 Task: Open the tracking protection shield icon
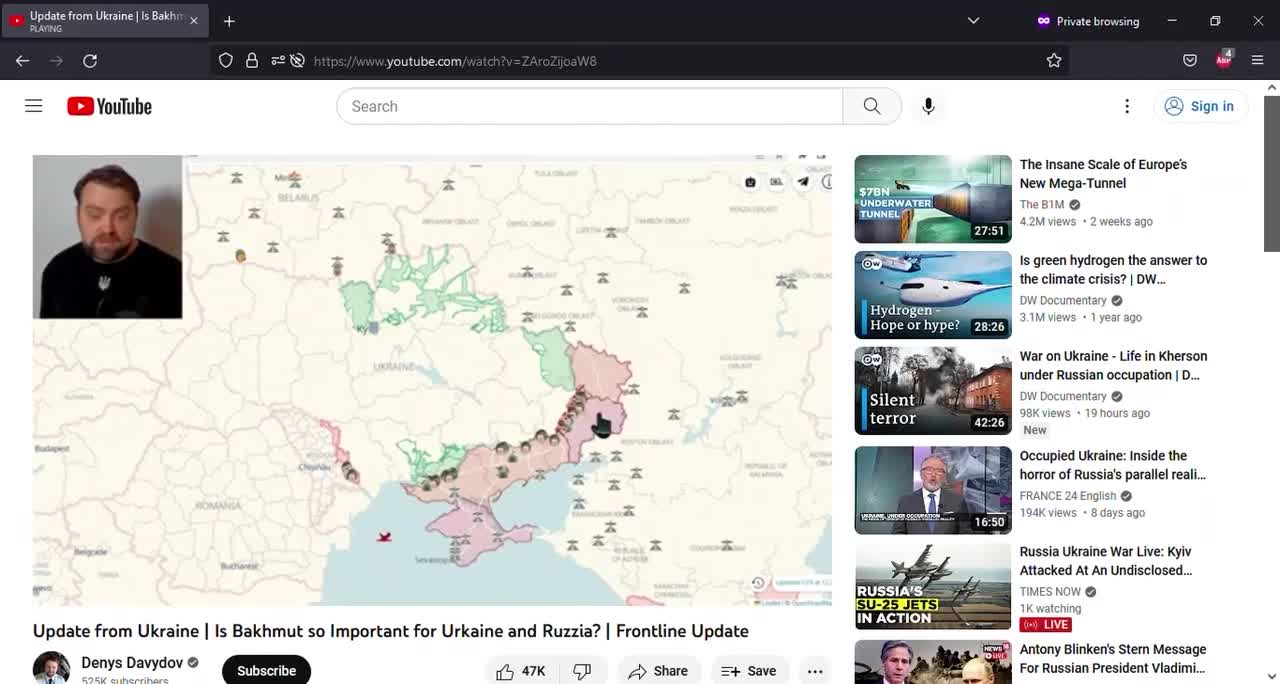click(226, 61)
